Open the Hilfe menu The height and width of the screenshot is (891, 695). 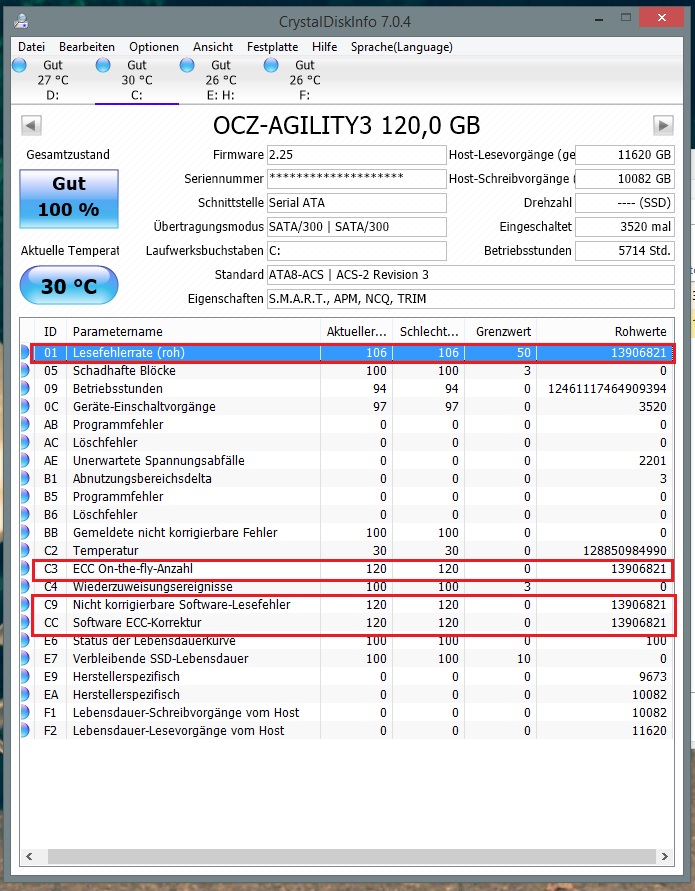[x=324, y=47]
